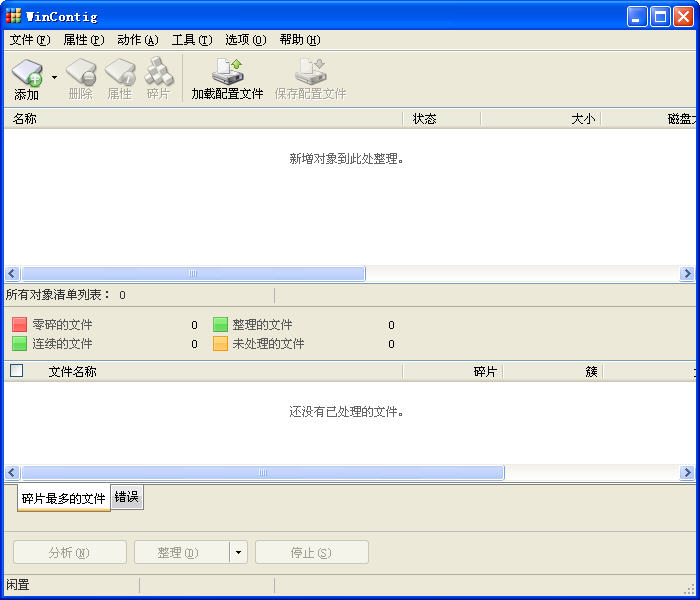This screenshot has height=600, width=700.
Task: Expand the 整理 button dropdown arrow
Action: (238, 553)
